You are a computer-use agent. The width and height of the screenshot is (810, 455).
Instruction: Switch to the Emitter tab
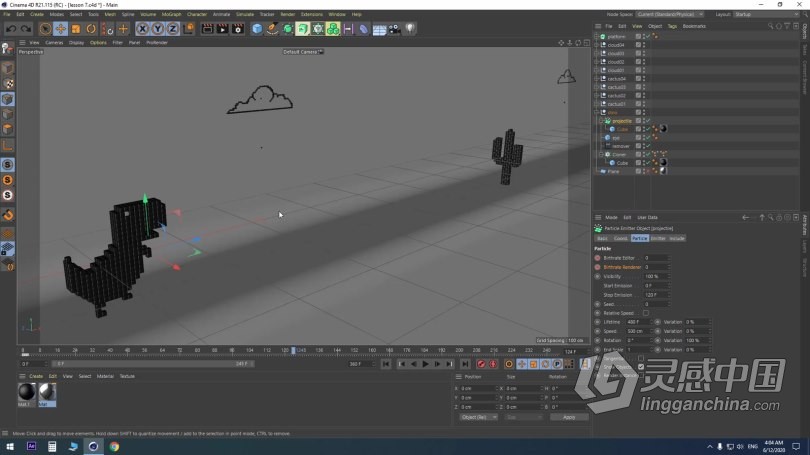point(658,239)
